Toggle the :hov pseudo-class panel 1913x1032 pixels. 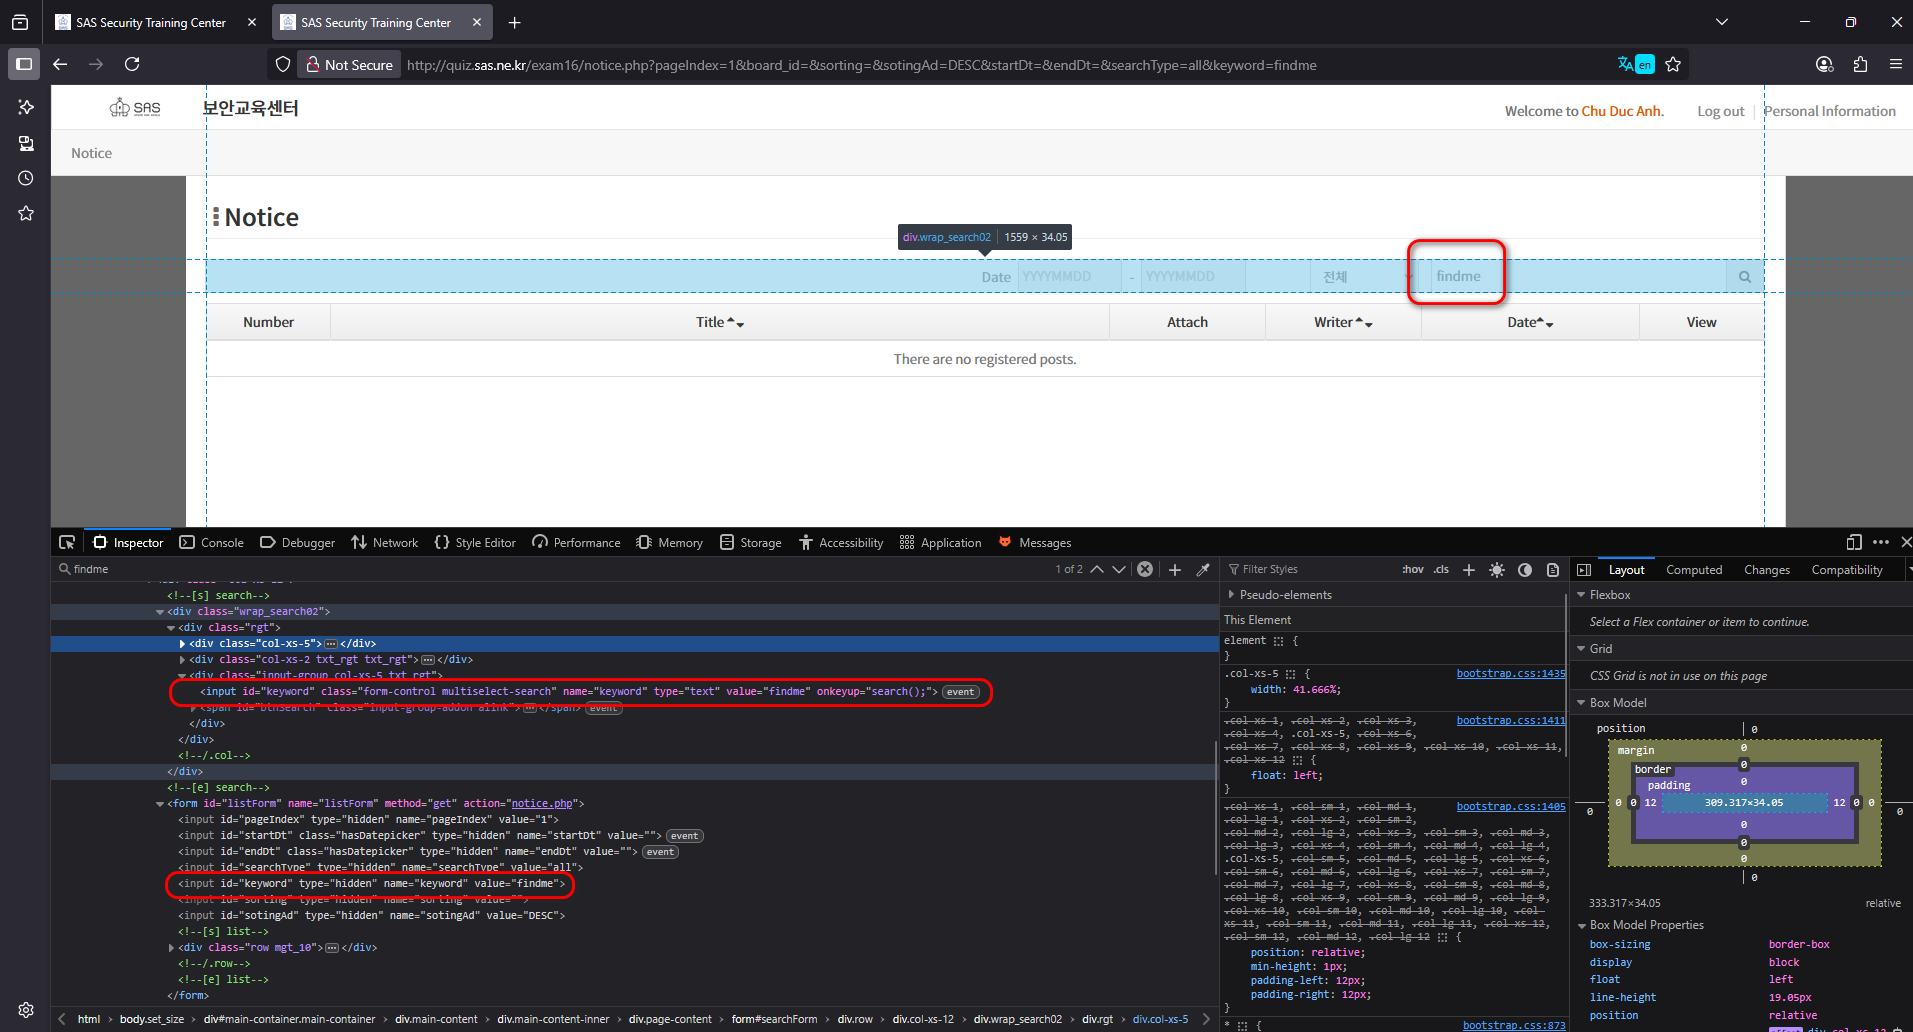click(x=1412, y=569)
